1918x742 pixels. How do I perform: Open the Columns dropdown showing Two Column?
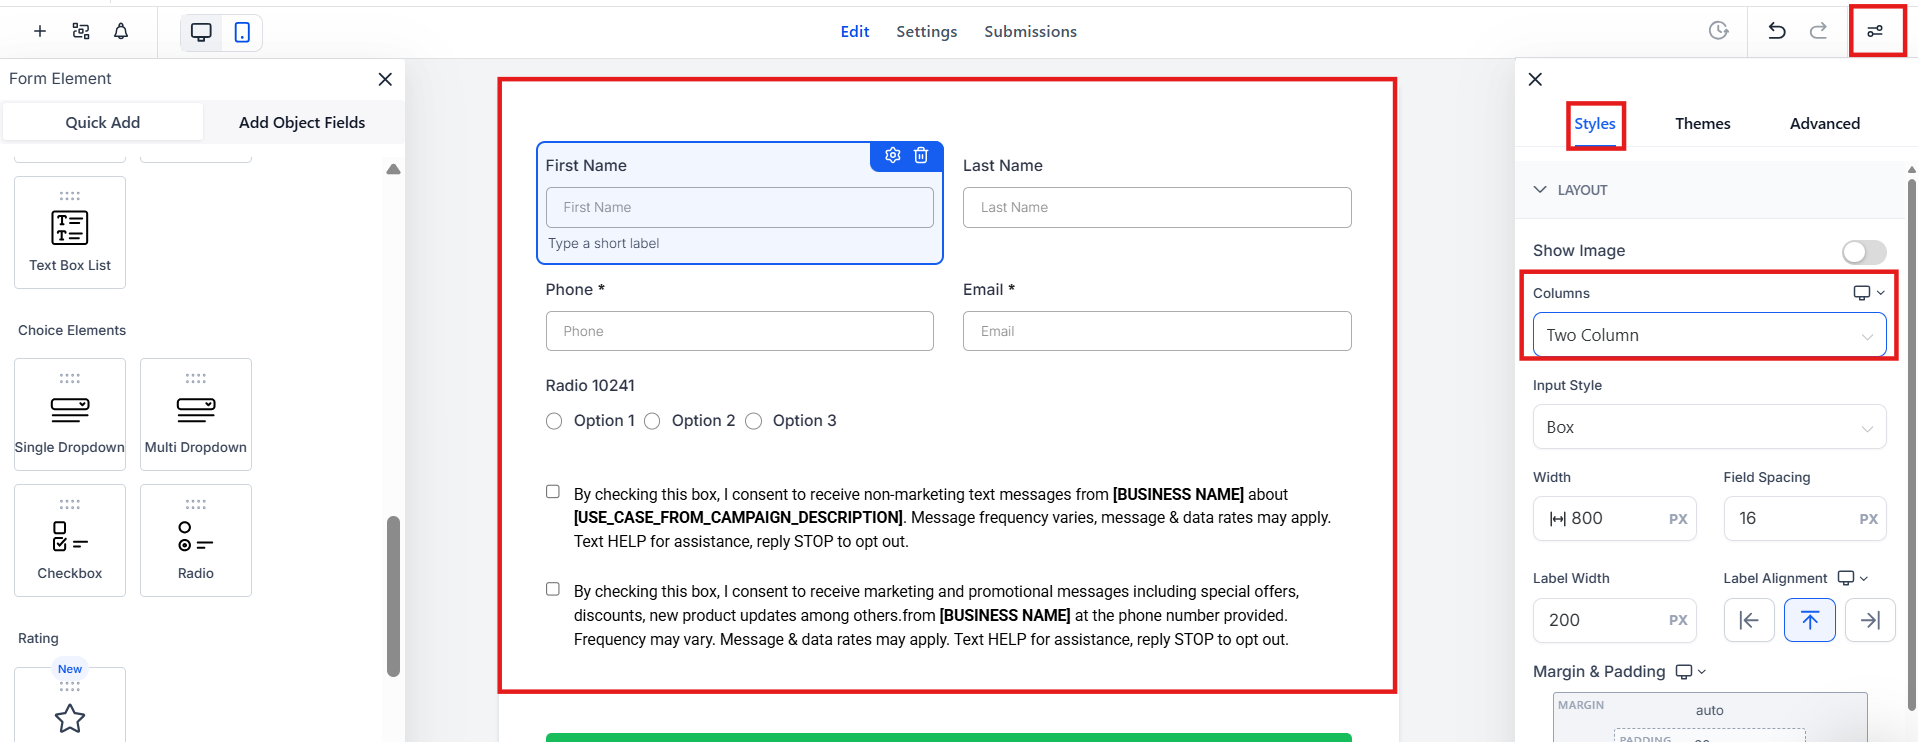(1708, 335)
